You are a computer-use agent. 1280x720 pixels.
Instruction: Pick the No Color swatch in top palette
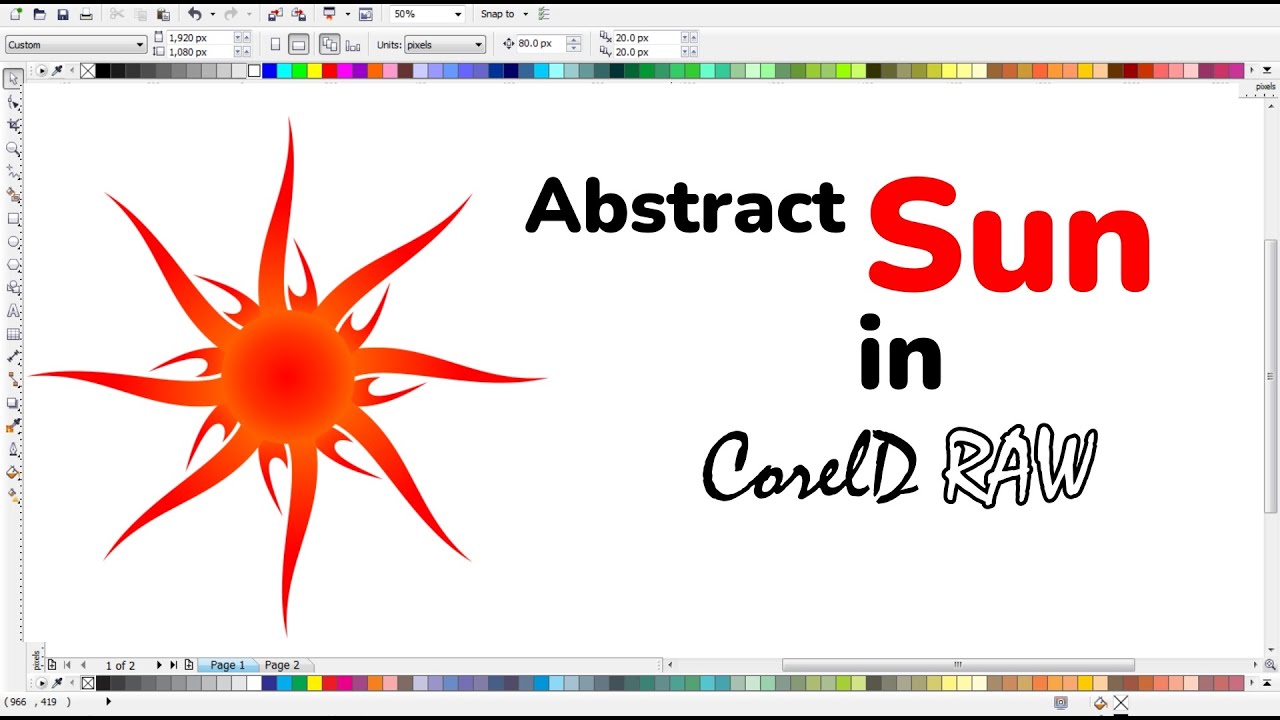[x=88, y=71]
